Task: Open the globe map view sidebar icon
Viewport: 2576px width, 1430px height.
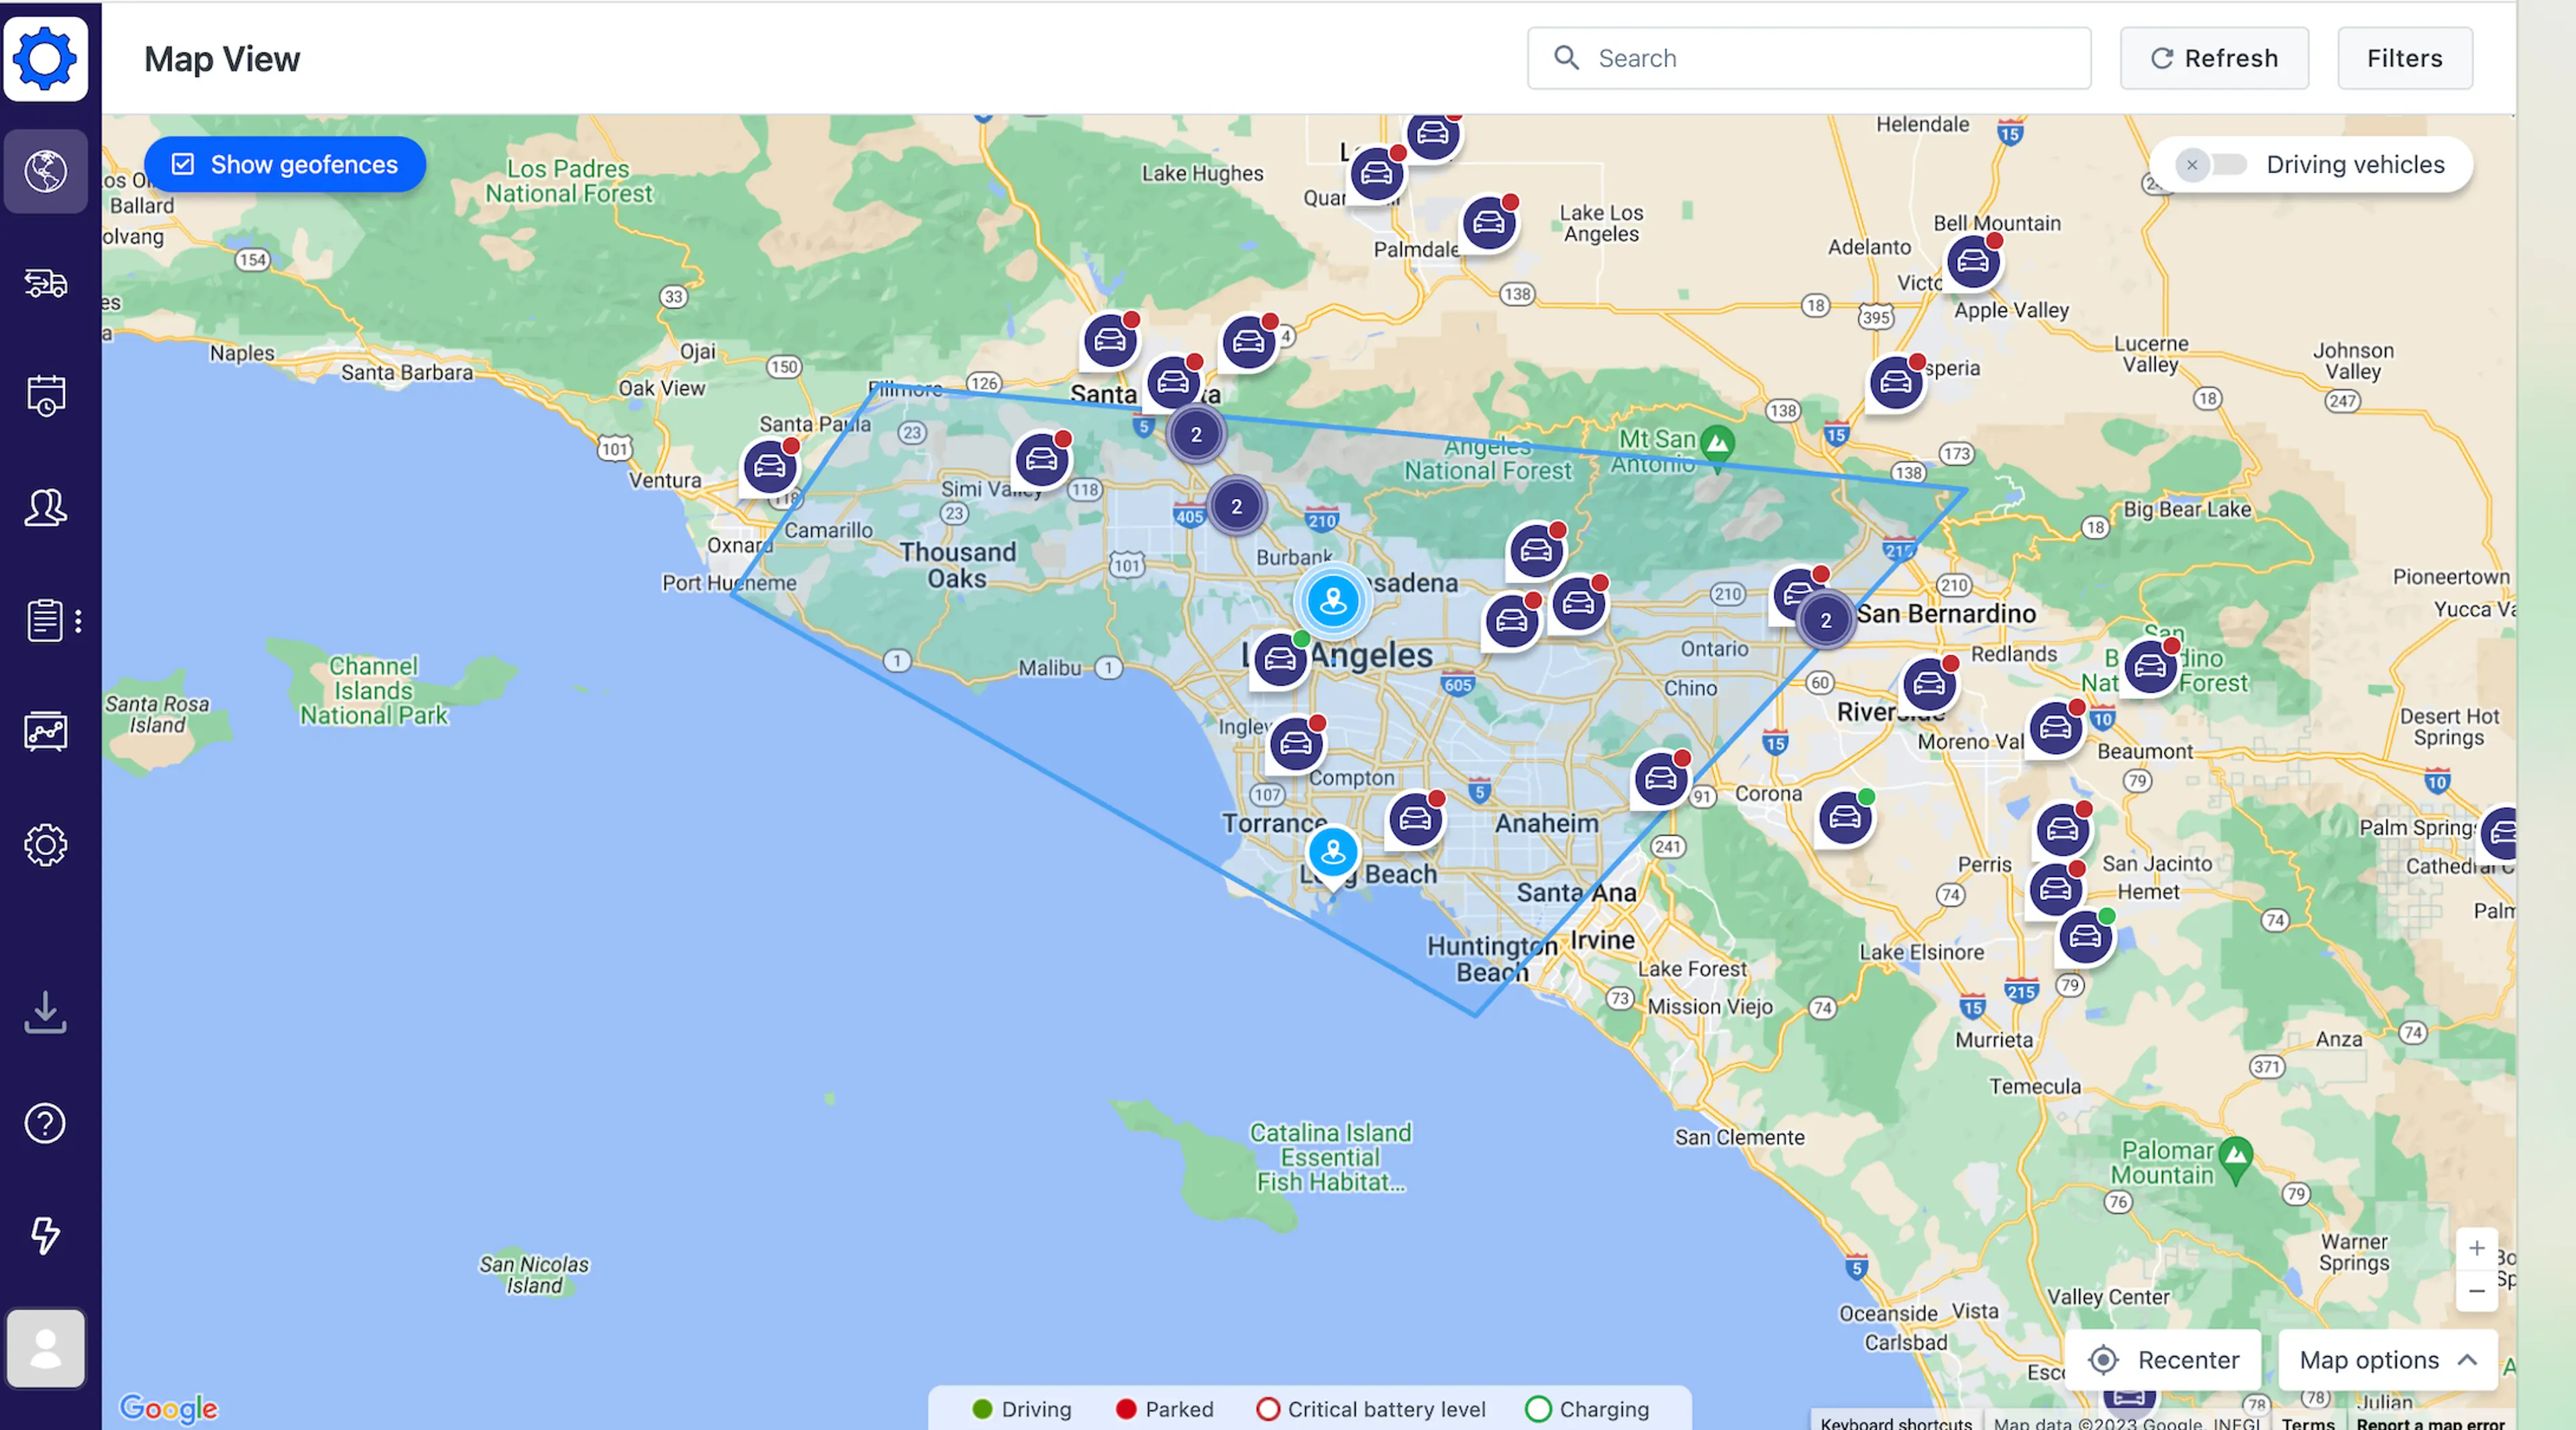Action: [x=45, y=171]
